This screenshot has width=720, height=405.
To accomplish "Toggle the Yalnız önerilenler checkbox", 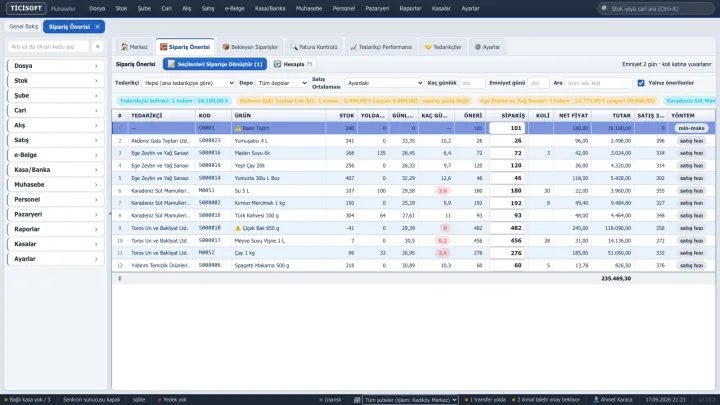I will [641, 83].
